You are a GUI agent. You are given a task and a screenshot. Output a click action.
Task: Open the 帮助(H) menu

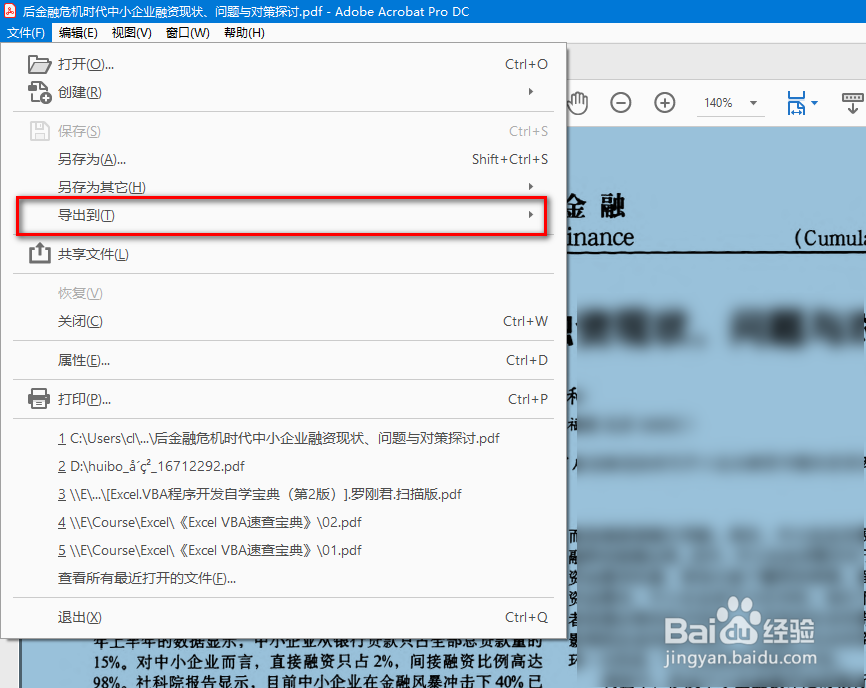(244, 33)
